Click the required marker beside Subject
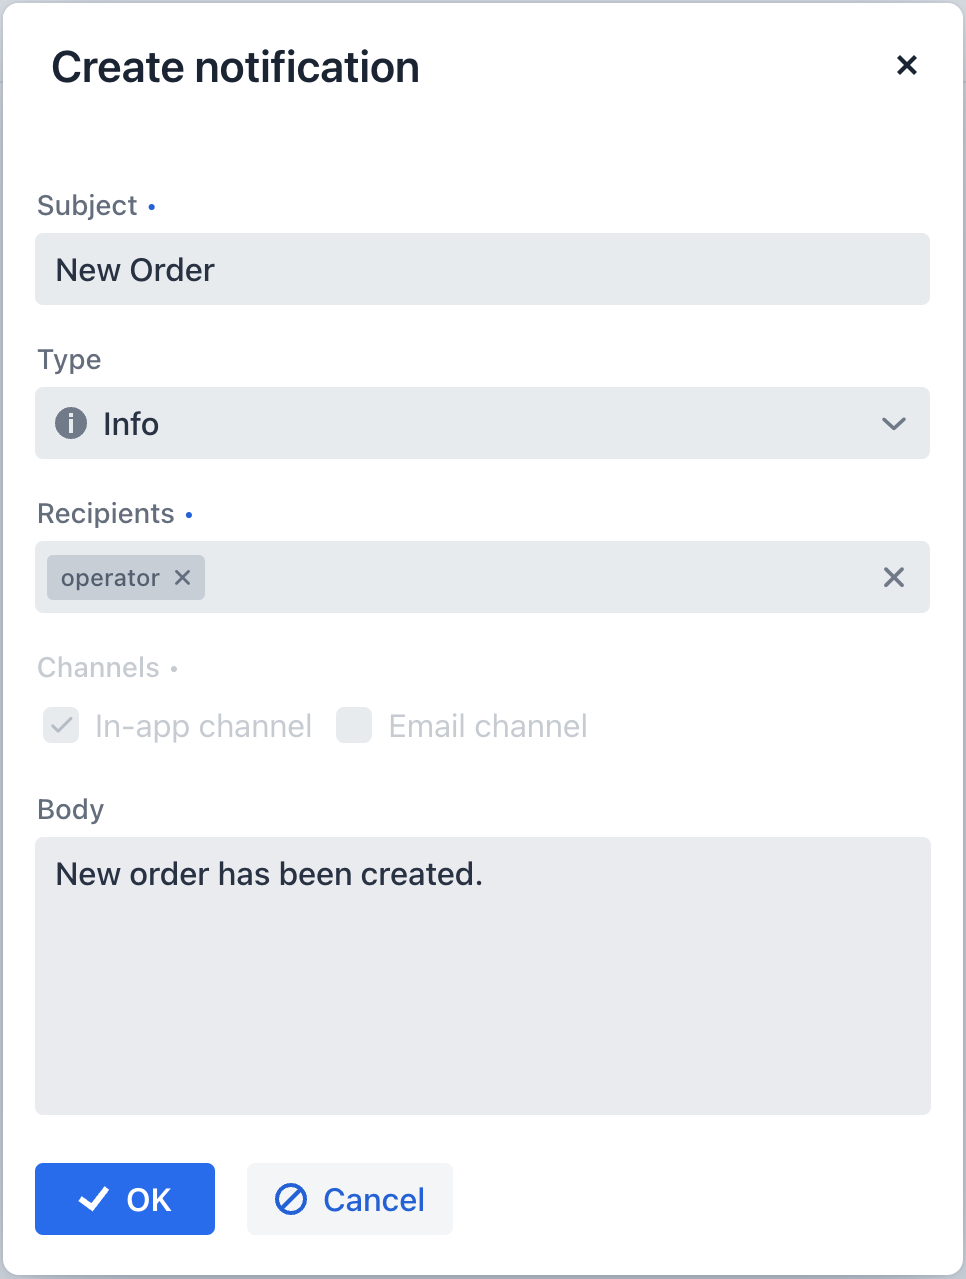The image size is (966, 1279). (x=151, y=207)
